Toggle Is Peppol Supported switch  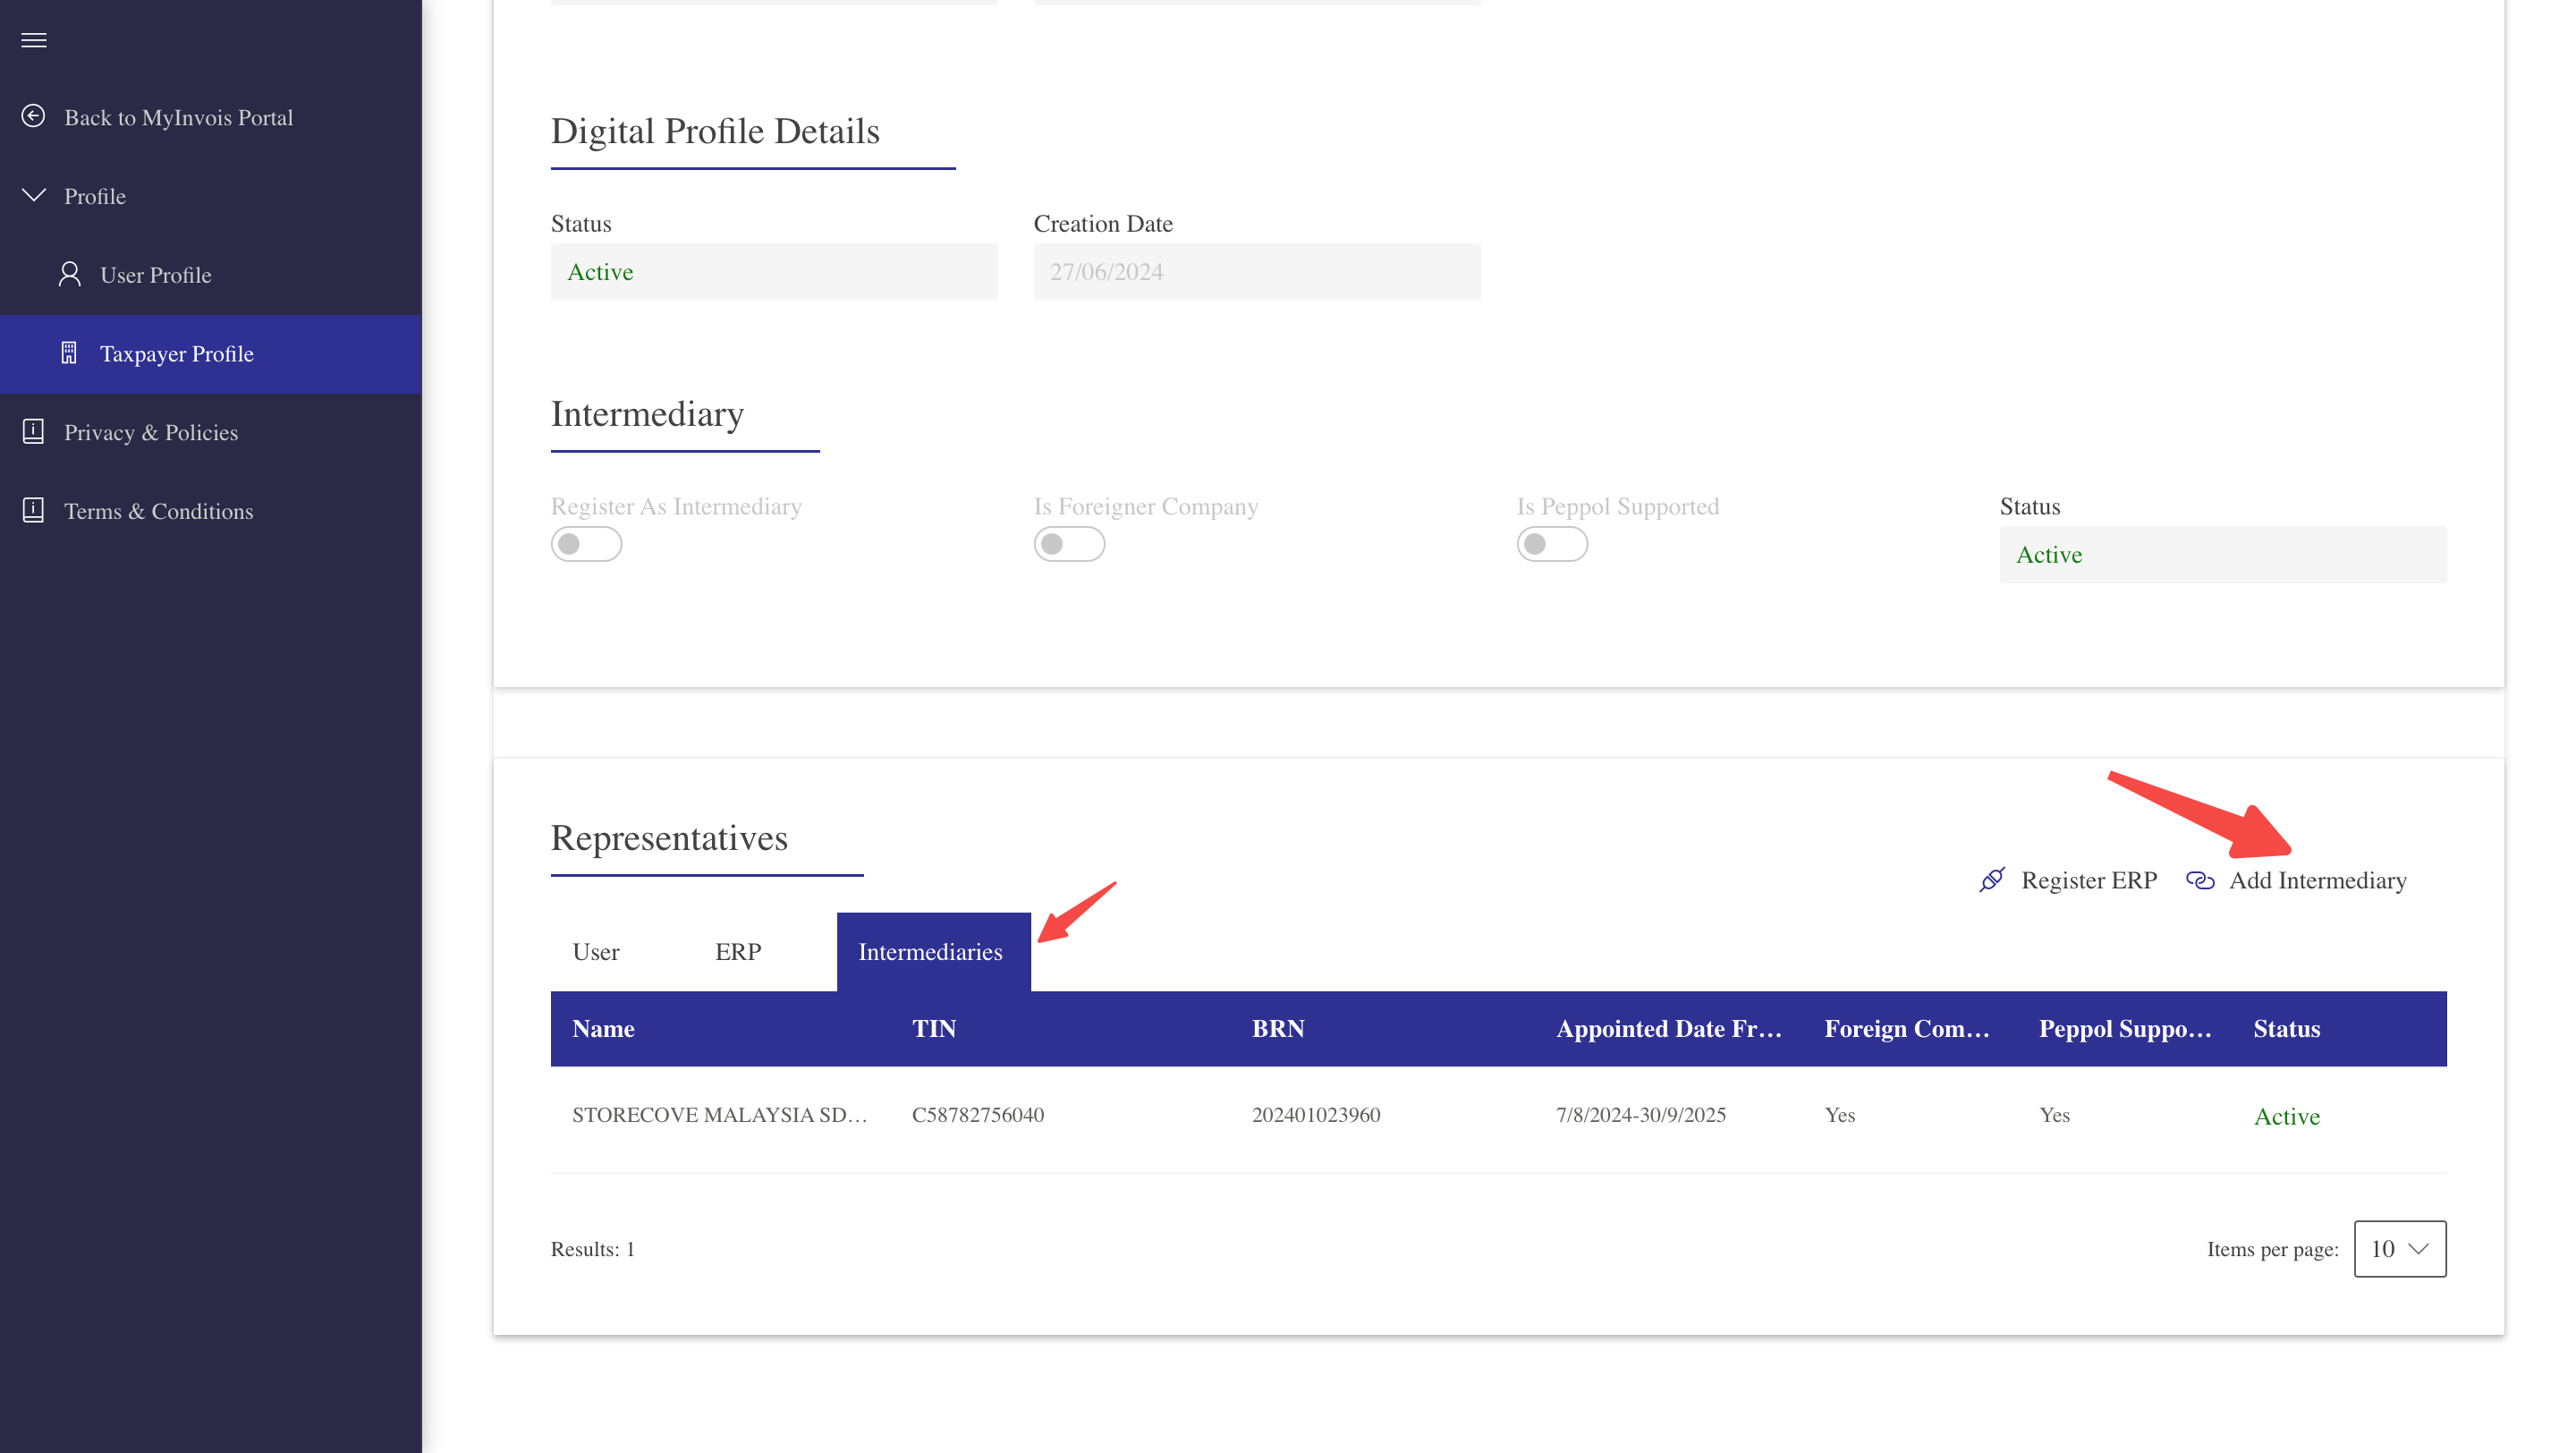tap(1552, 544)
